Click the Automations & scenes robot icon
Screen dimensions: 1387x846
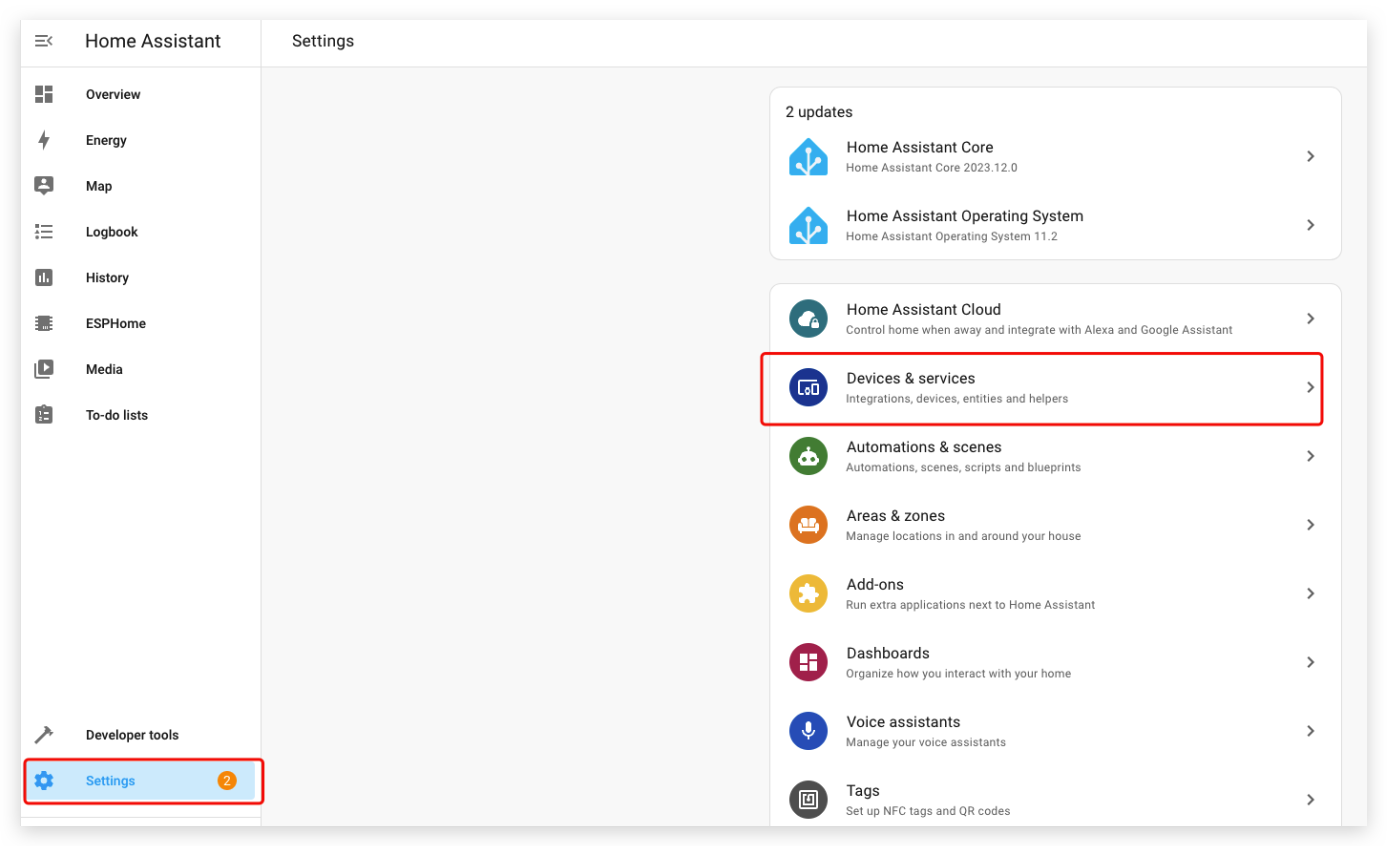point(808,456)
